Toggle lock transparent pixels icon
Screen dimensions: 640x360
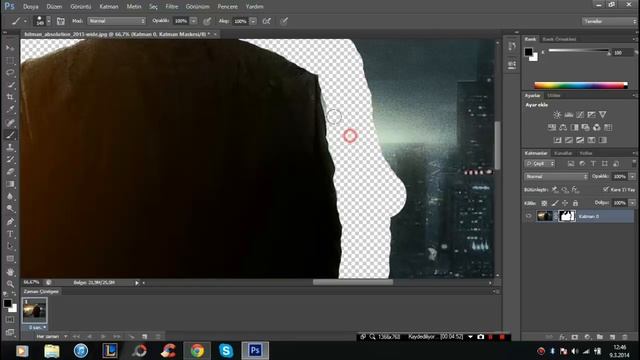[x=544, y=203]
